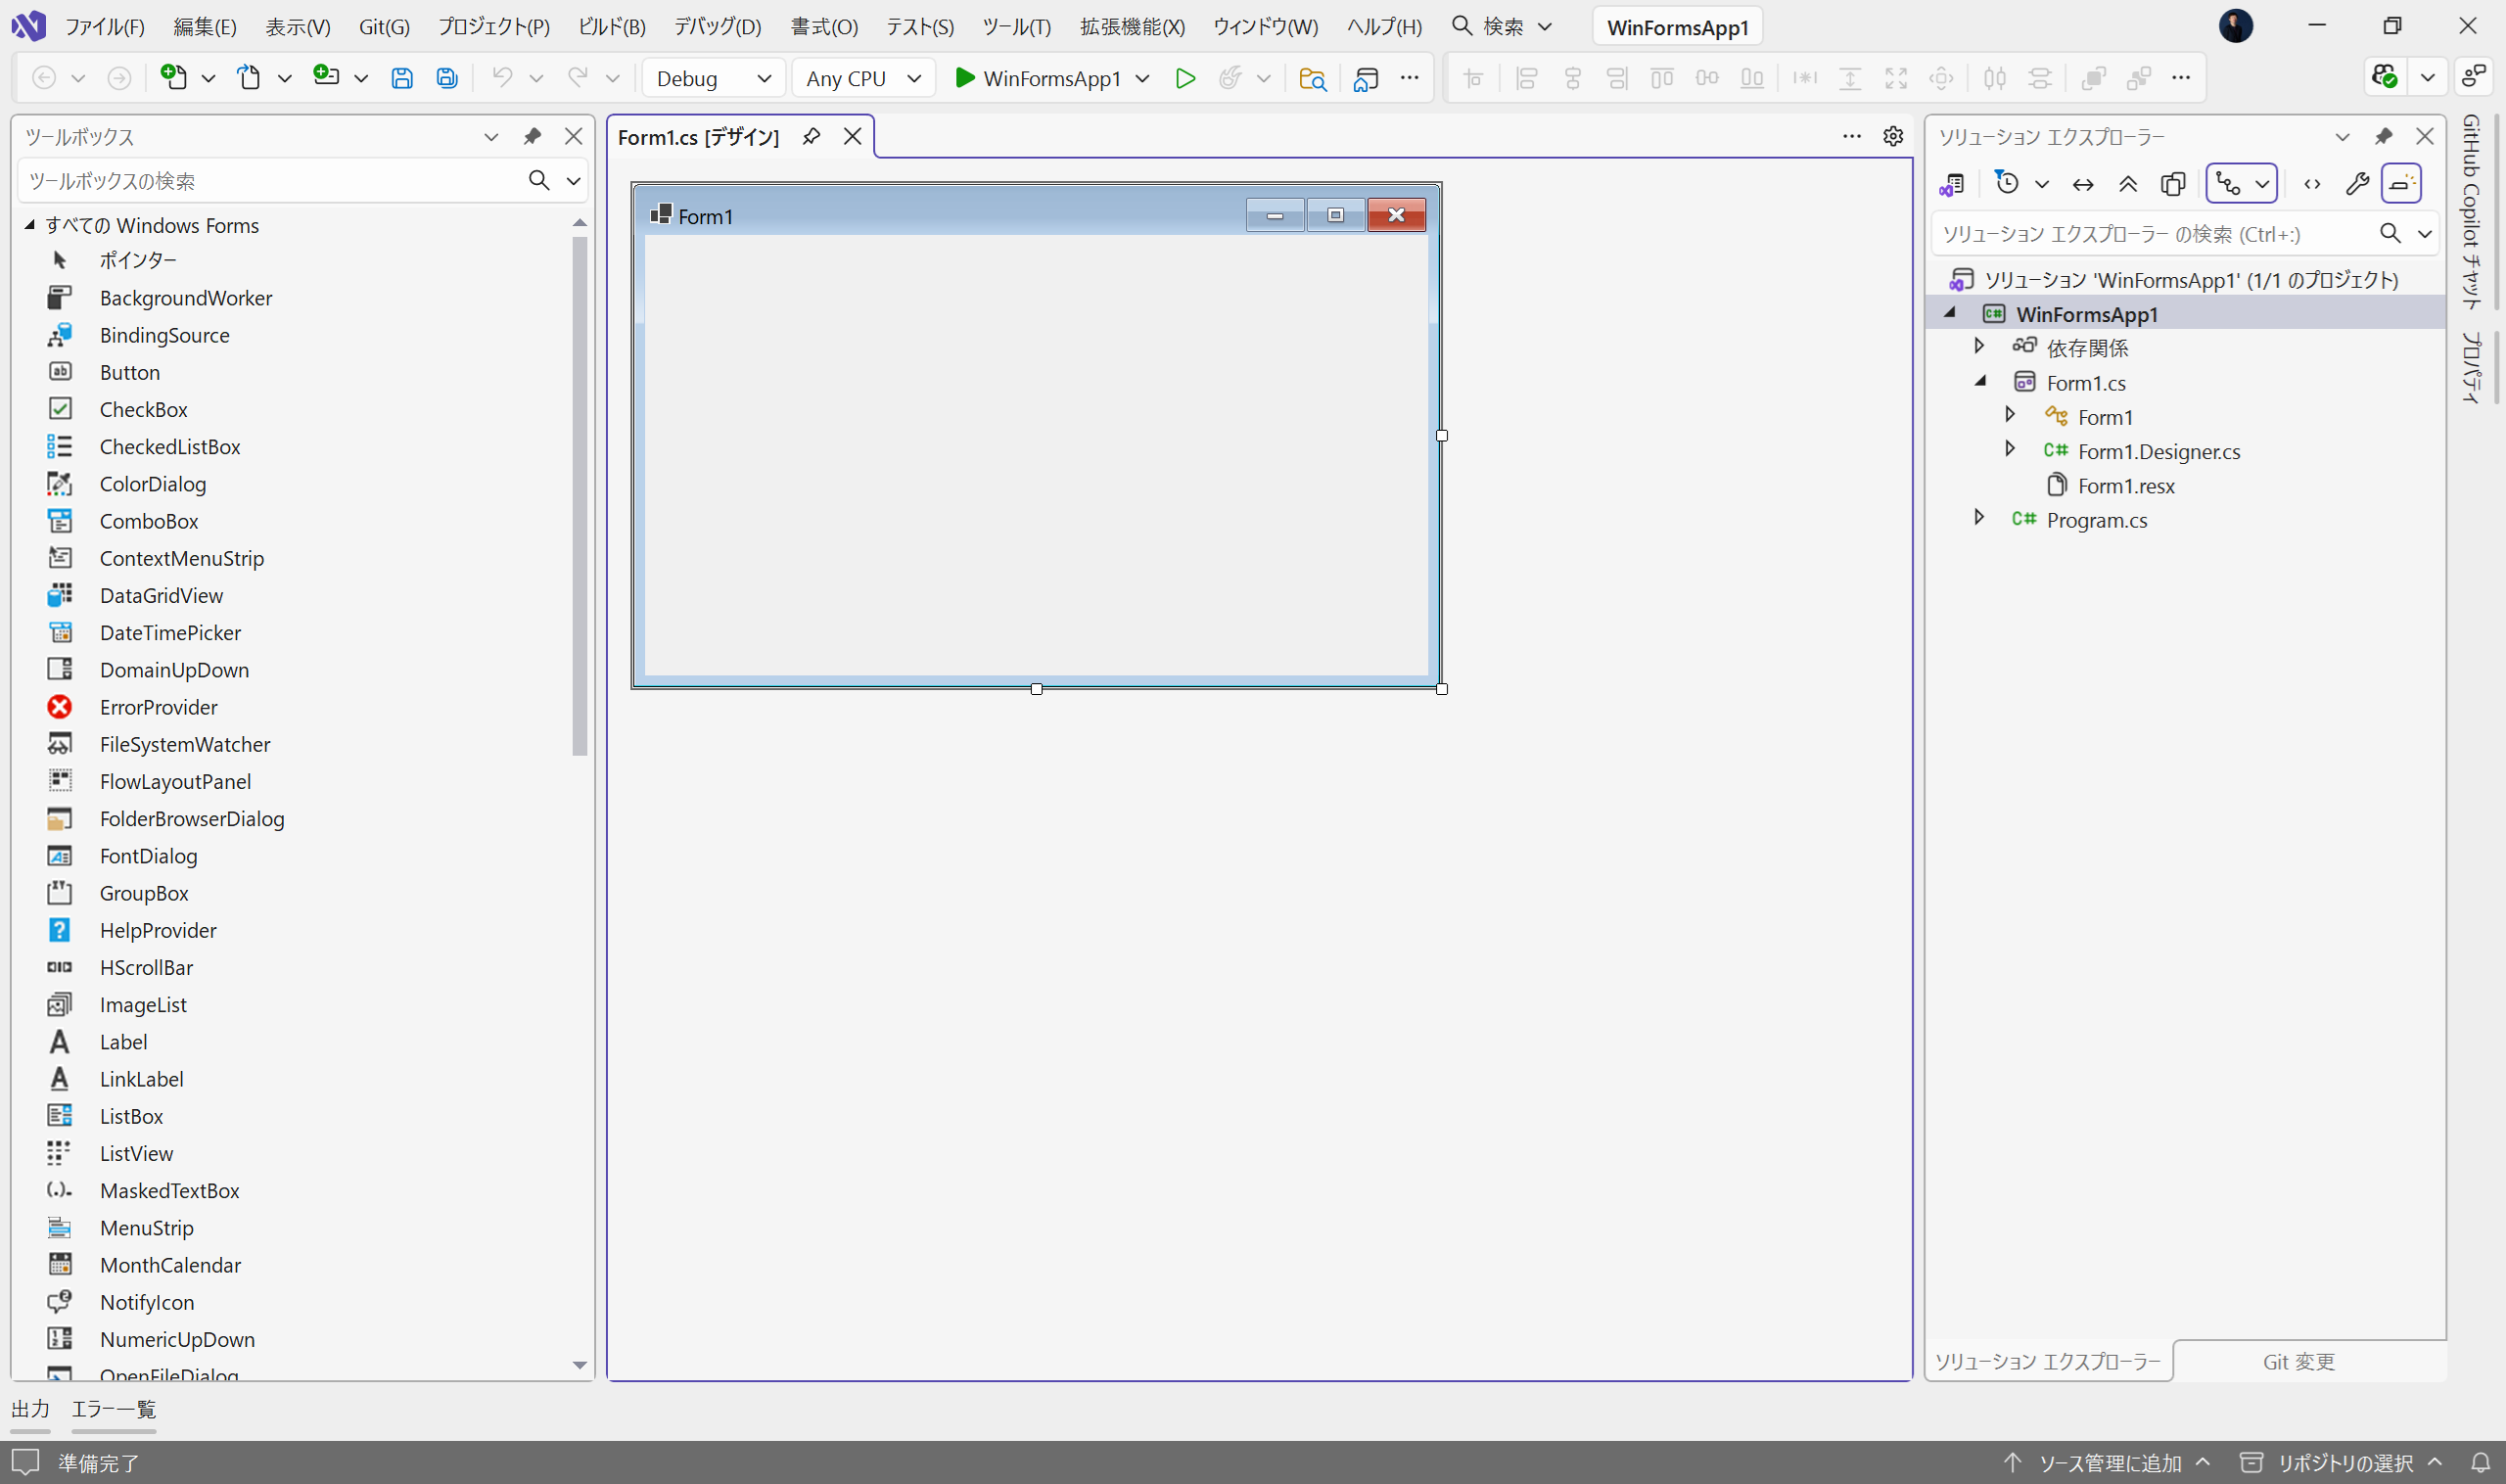This screenshot has width=2506, height=1484.
Task: Expand the Form1.Designer.cs node
Action: 2009,449
